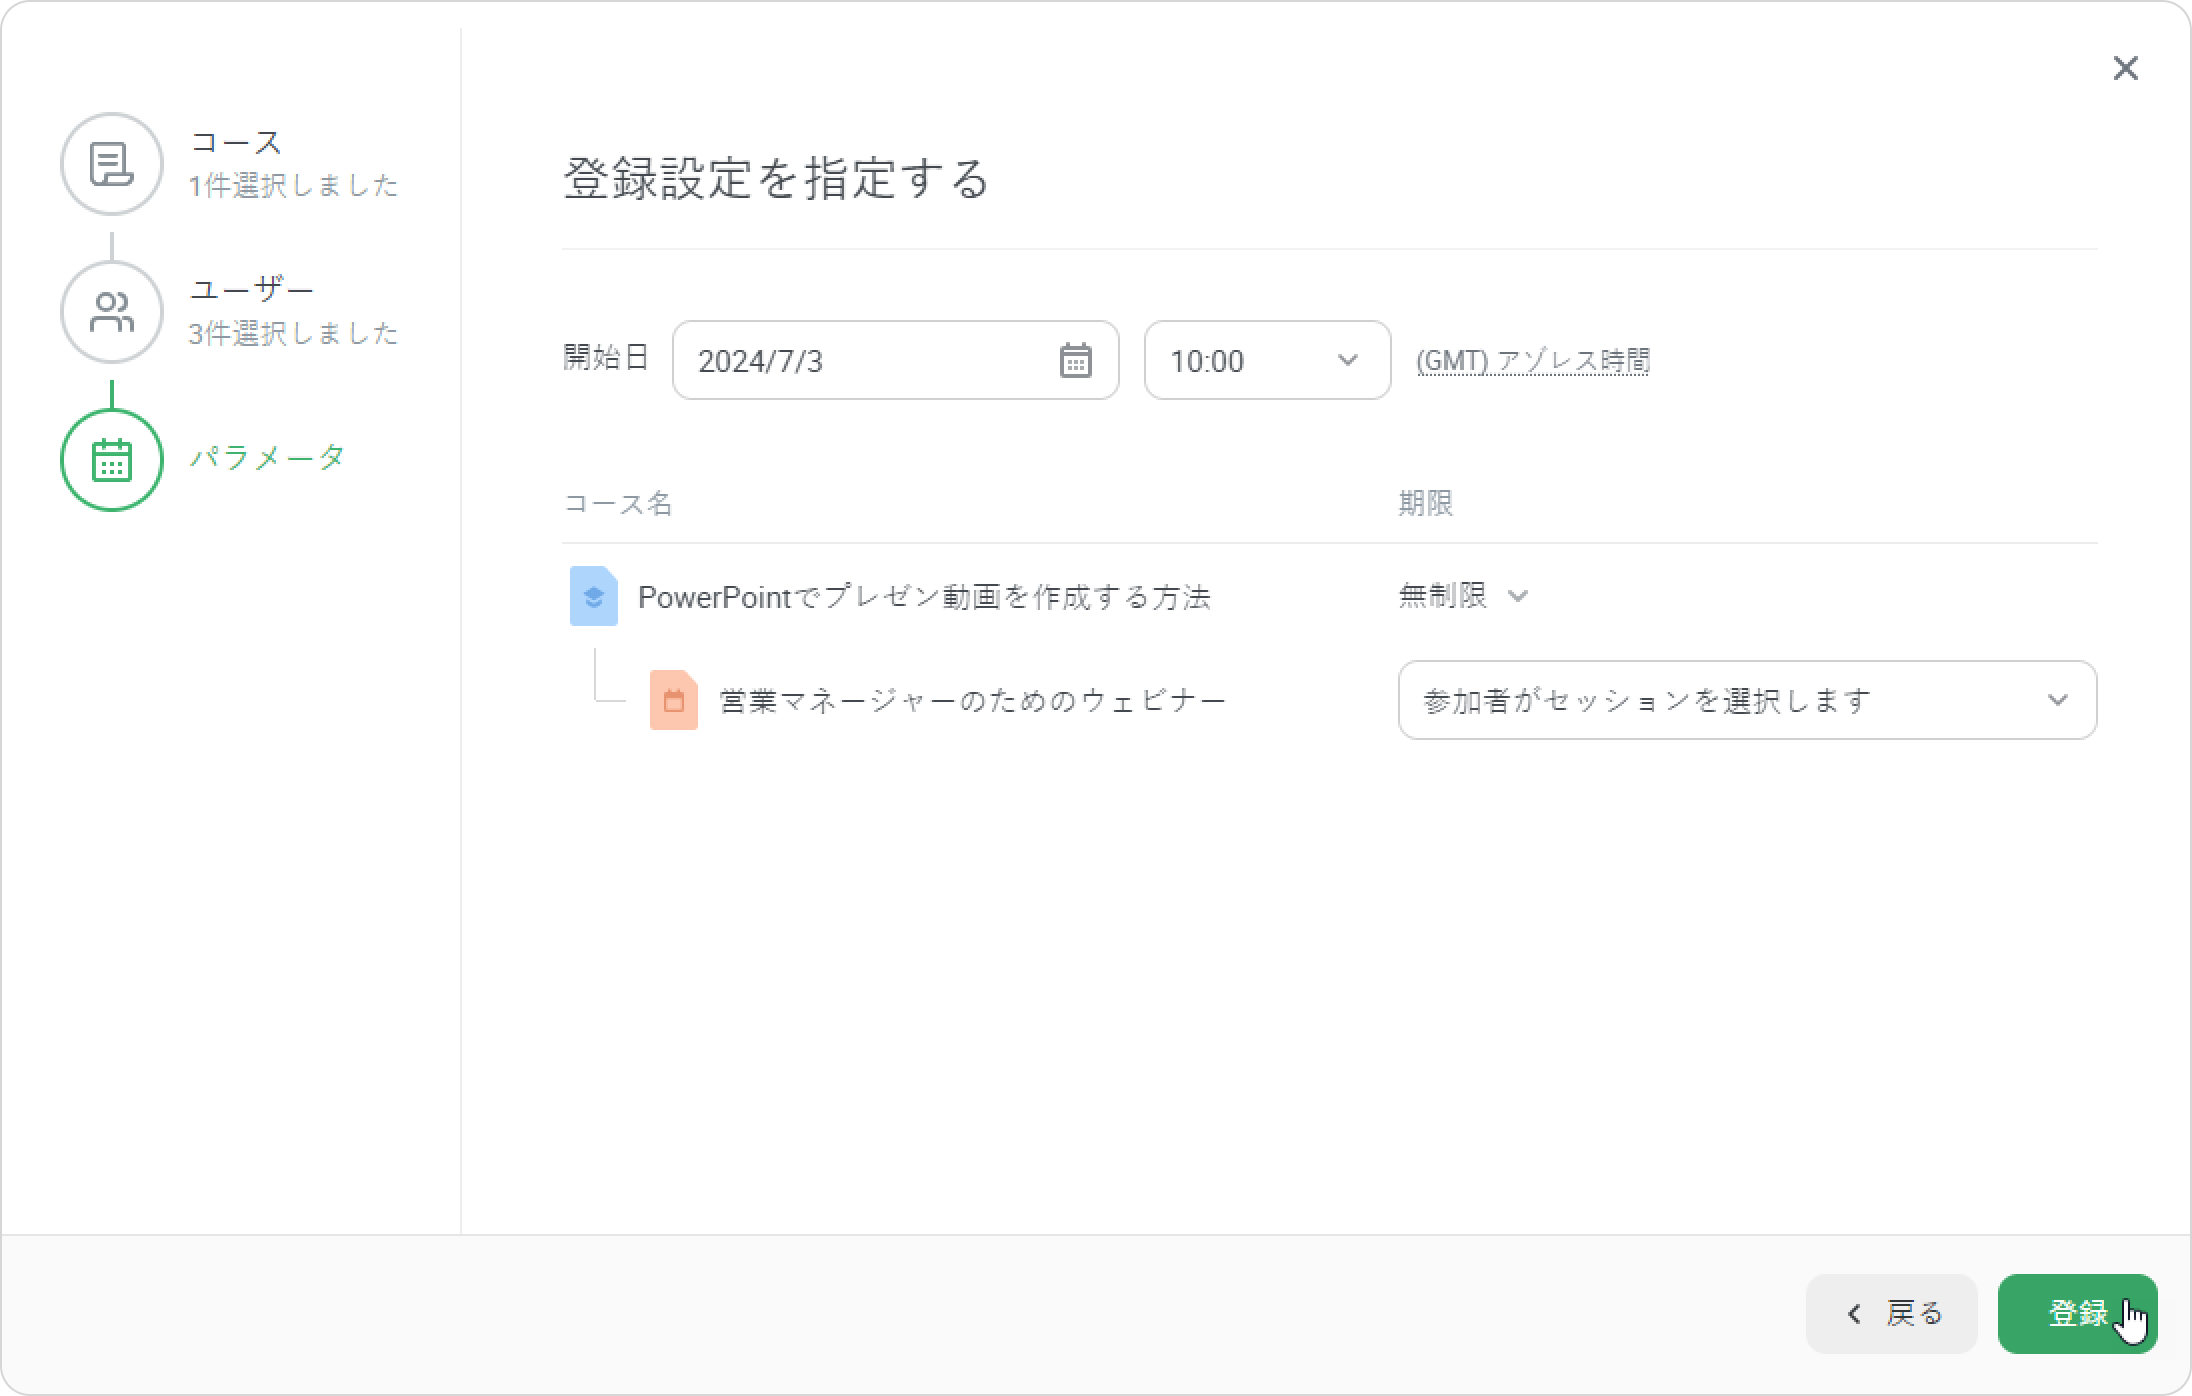
Task: Select the PowerPointでプレゼン動画を作成する方法 course row
Action: (x=923, y=597)
